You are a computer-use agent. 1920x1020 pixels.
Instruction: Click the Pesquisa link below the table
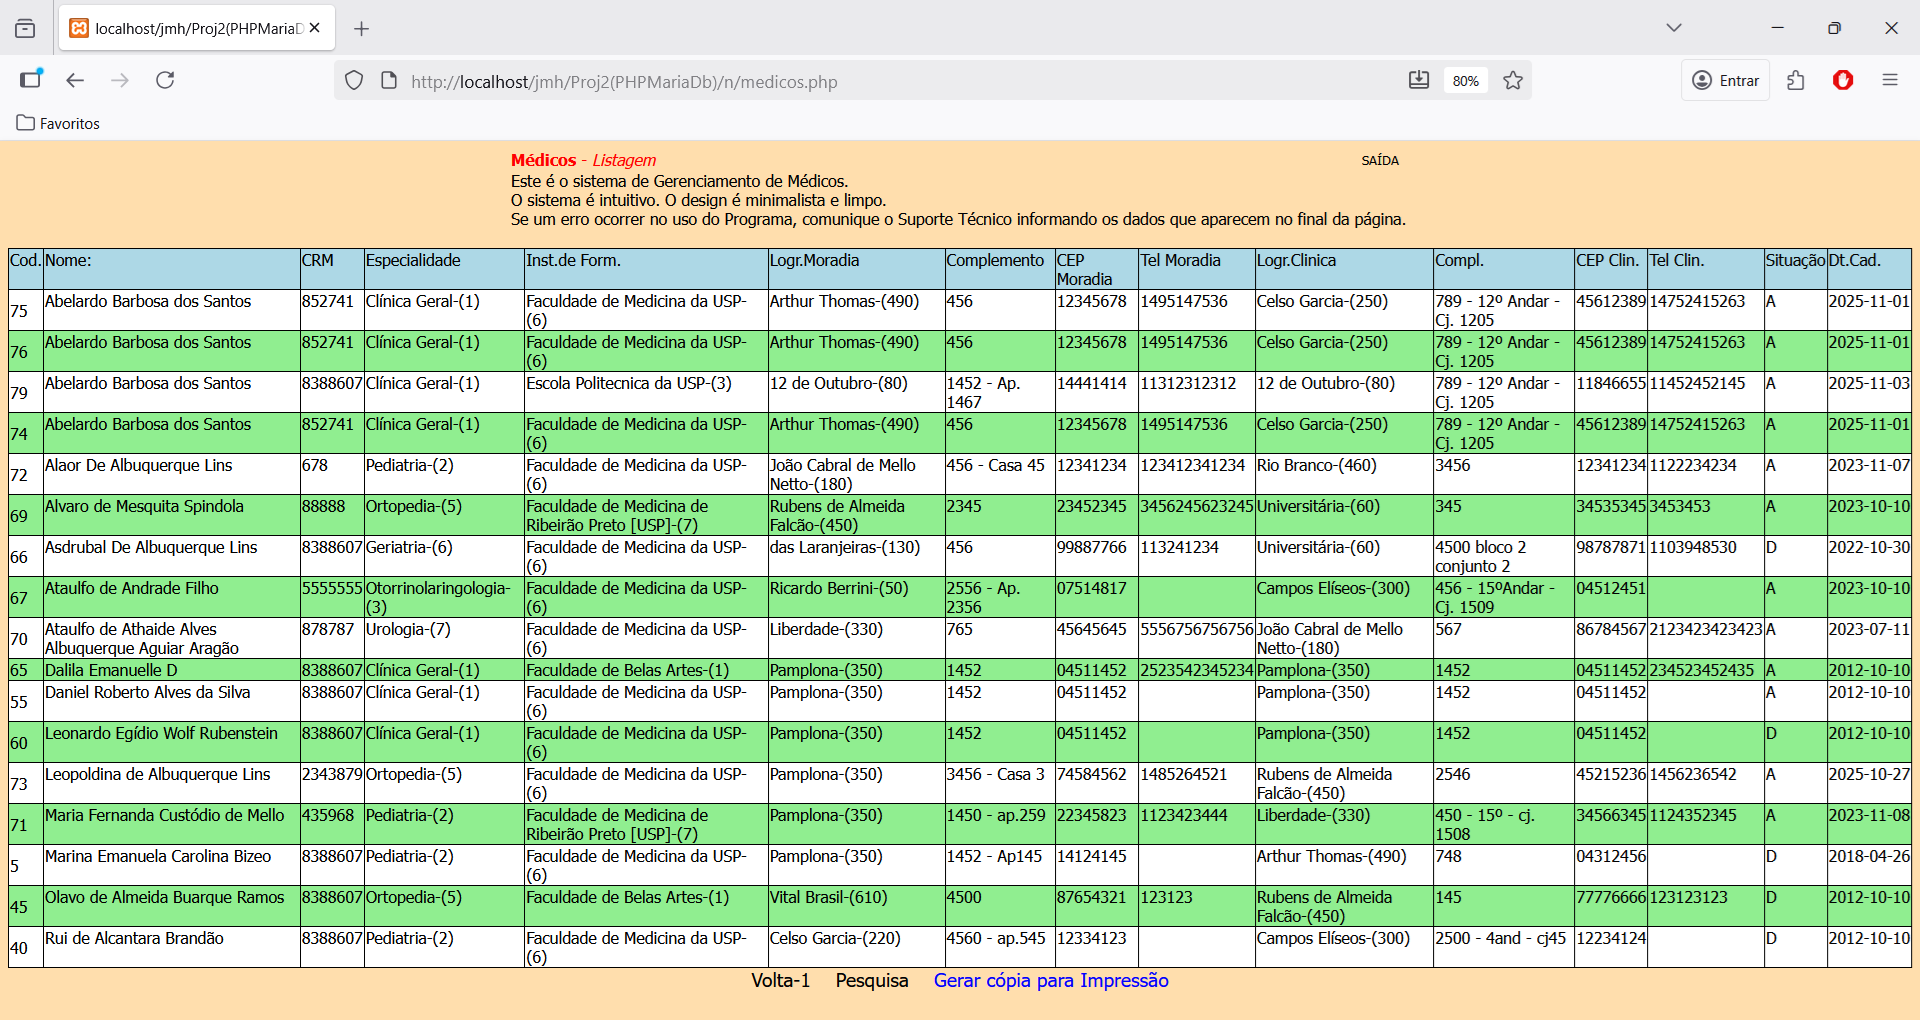[x=872, y=981]
